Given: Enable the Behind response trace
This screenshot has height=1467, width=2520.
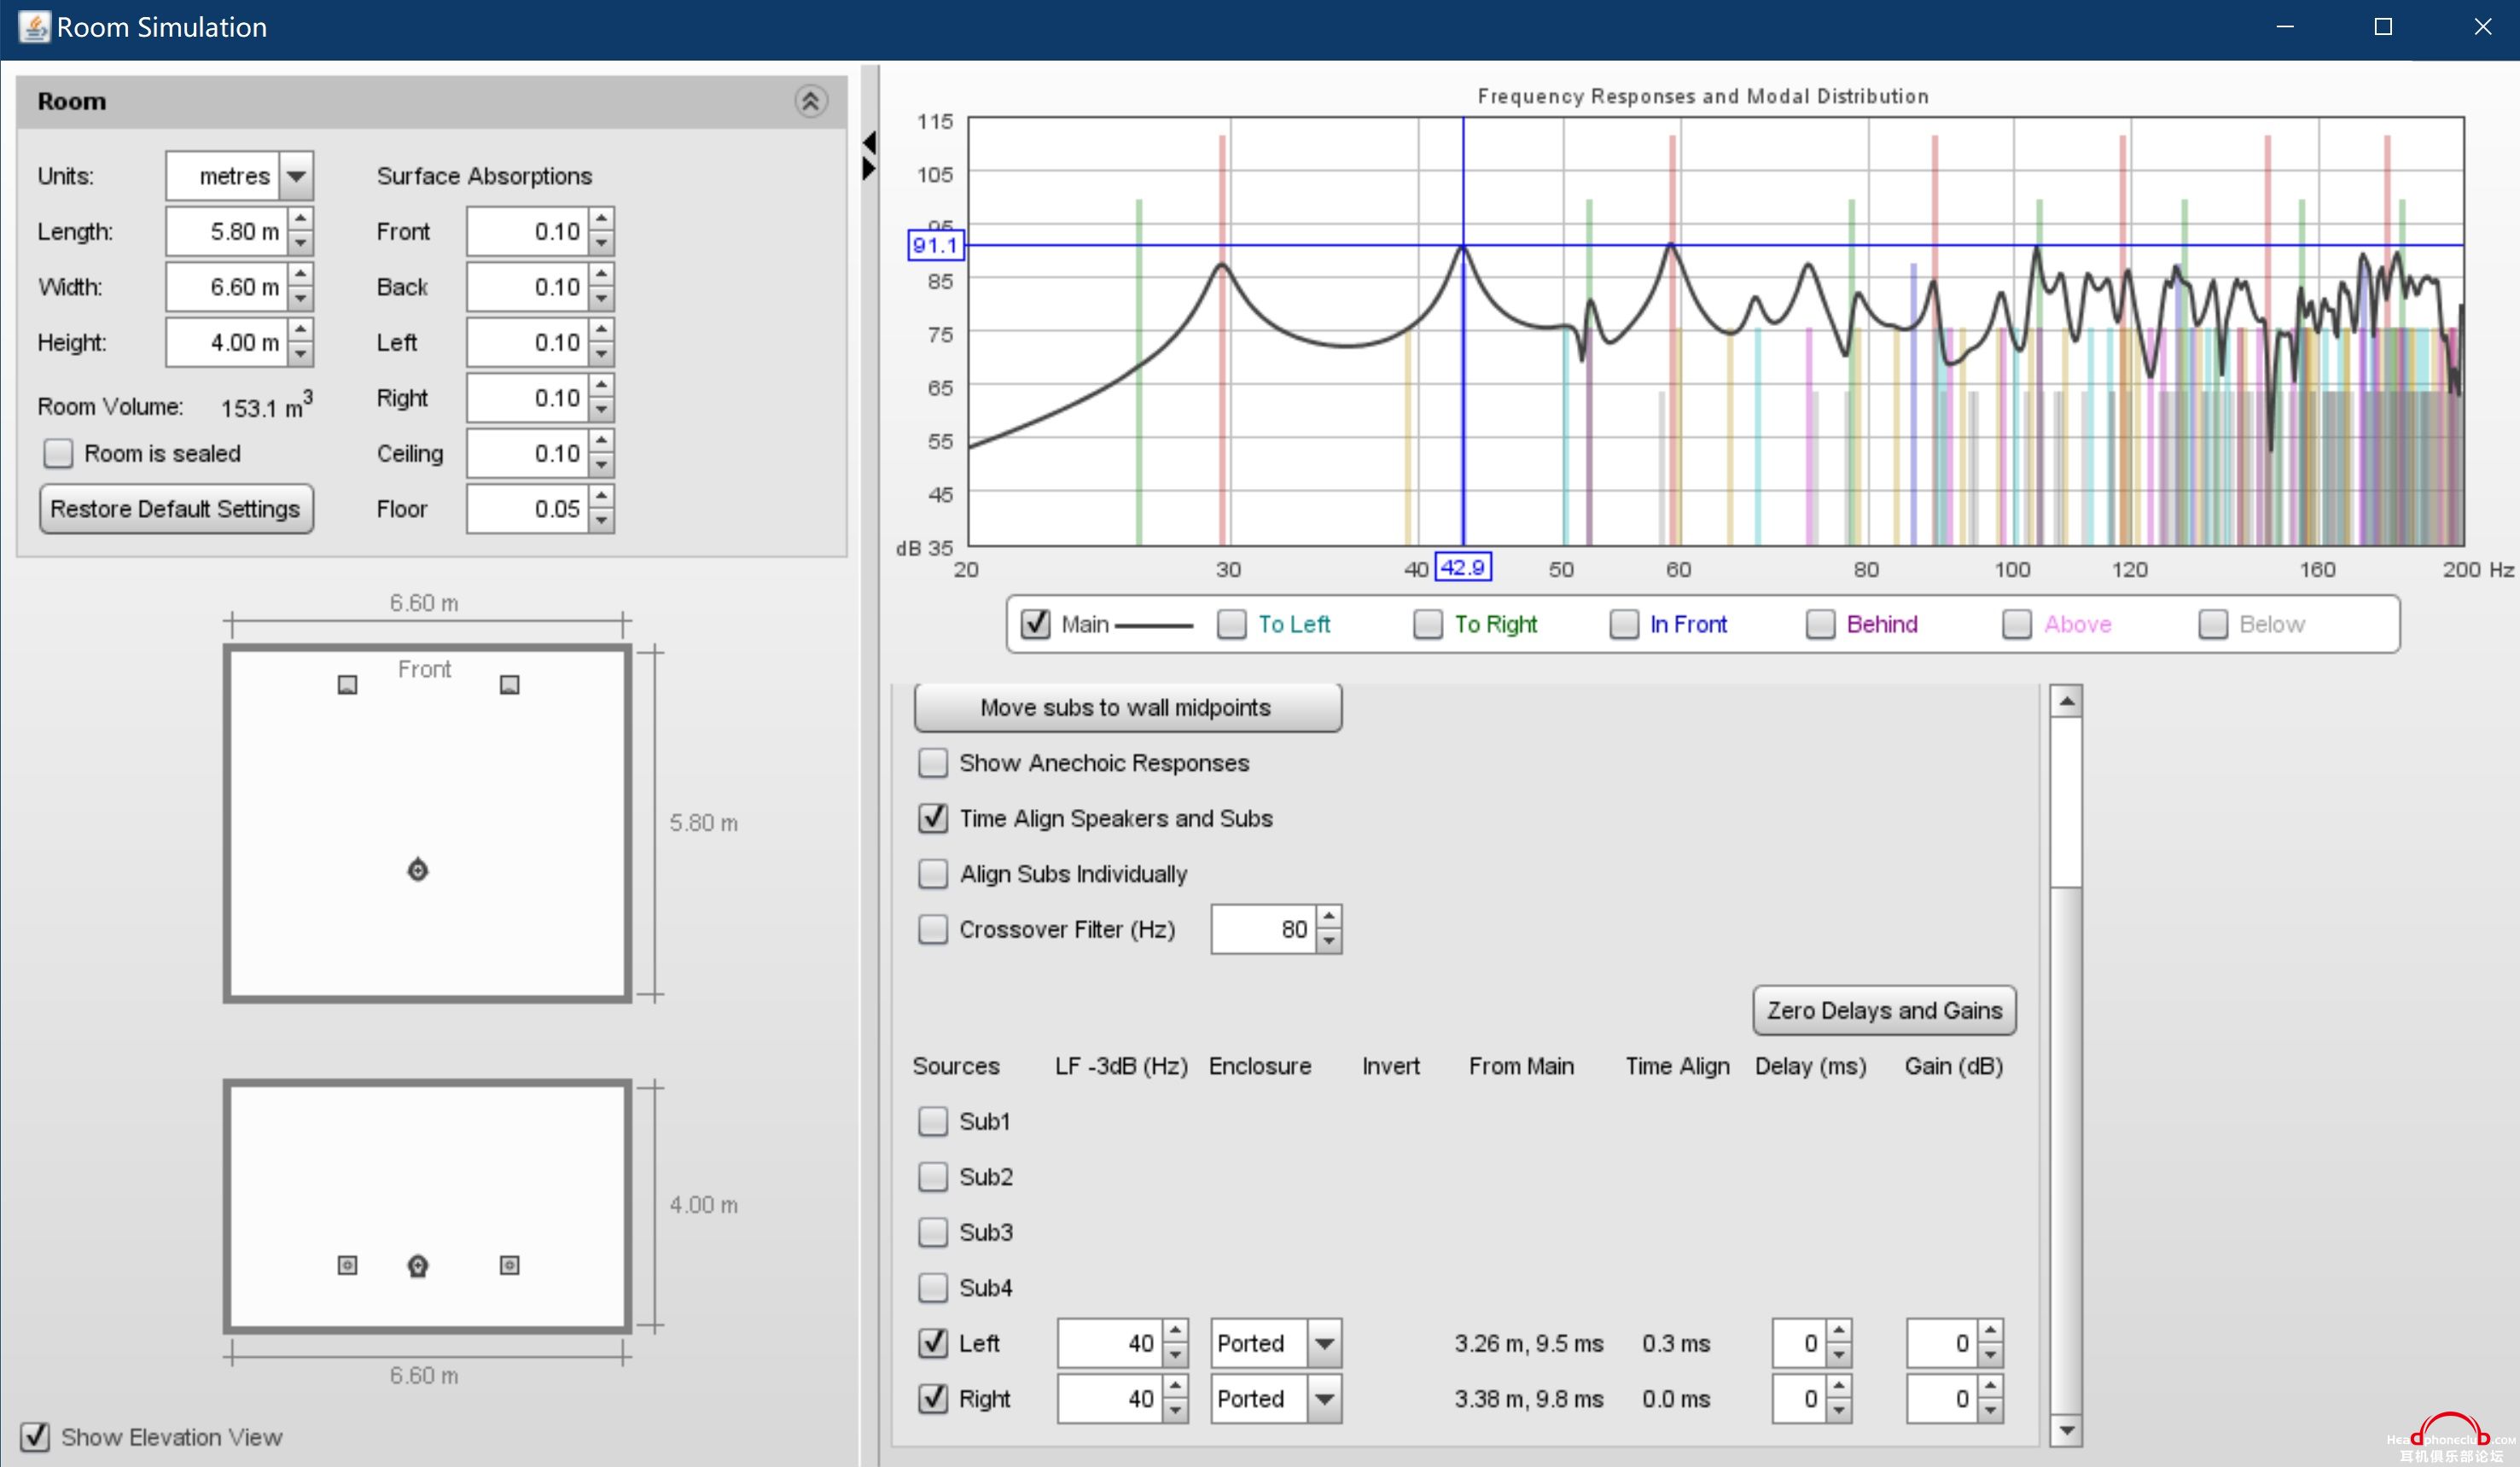Looking at the screenshot, I should [1820, 624].
